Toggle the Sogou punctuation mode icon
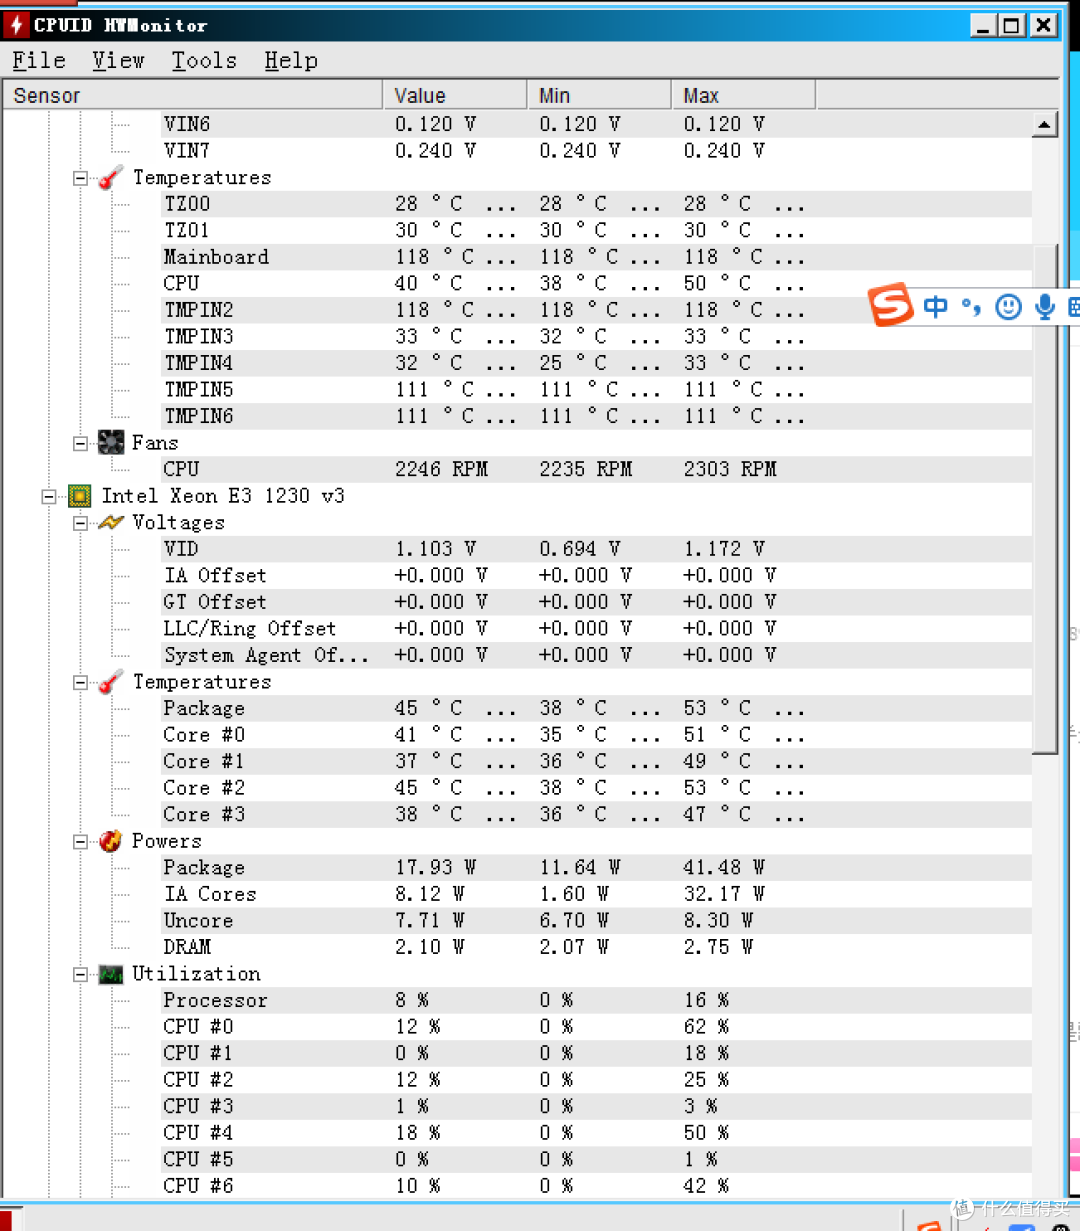 click(x=971, y=306)
